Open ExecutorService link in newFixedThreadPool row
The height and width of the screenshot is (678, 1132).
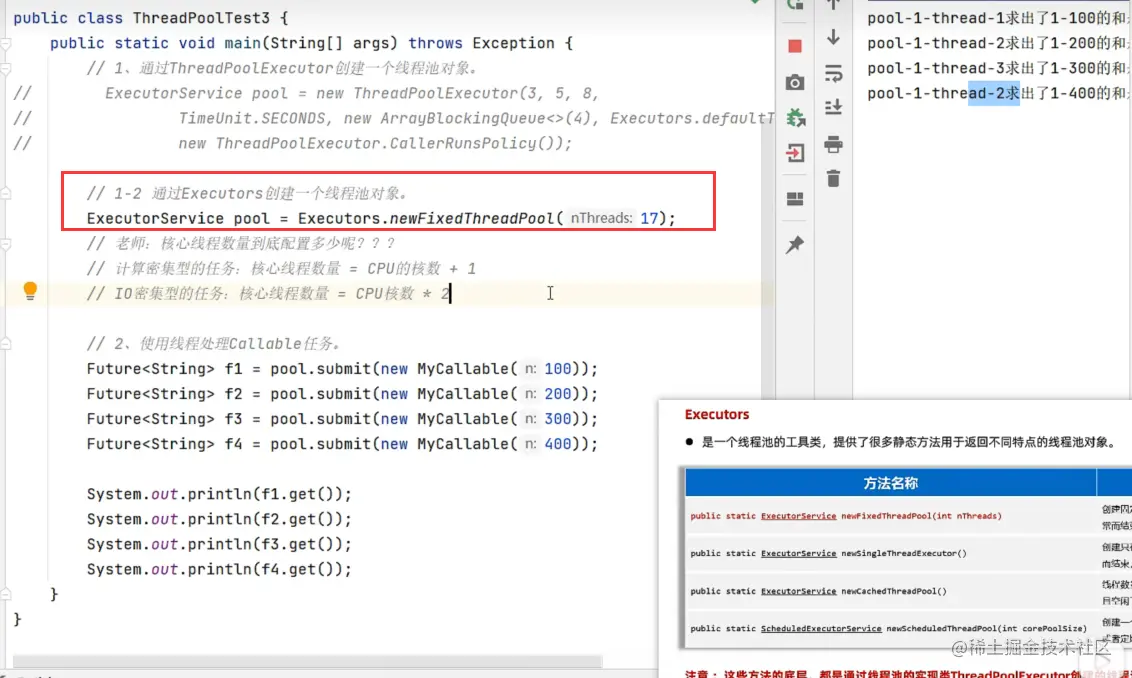[x=798, y=516]
